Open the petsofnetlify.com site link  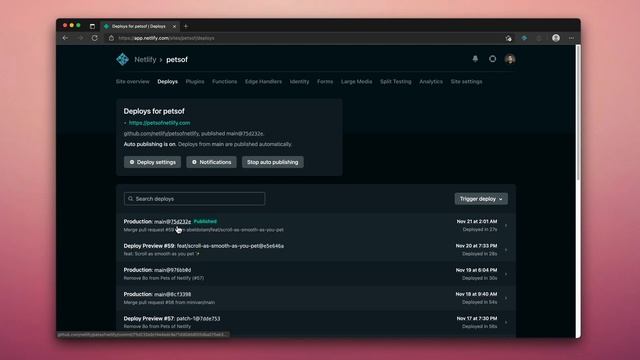click(x=159, y=122)
